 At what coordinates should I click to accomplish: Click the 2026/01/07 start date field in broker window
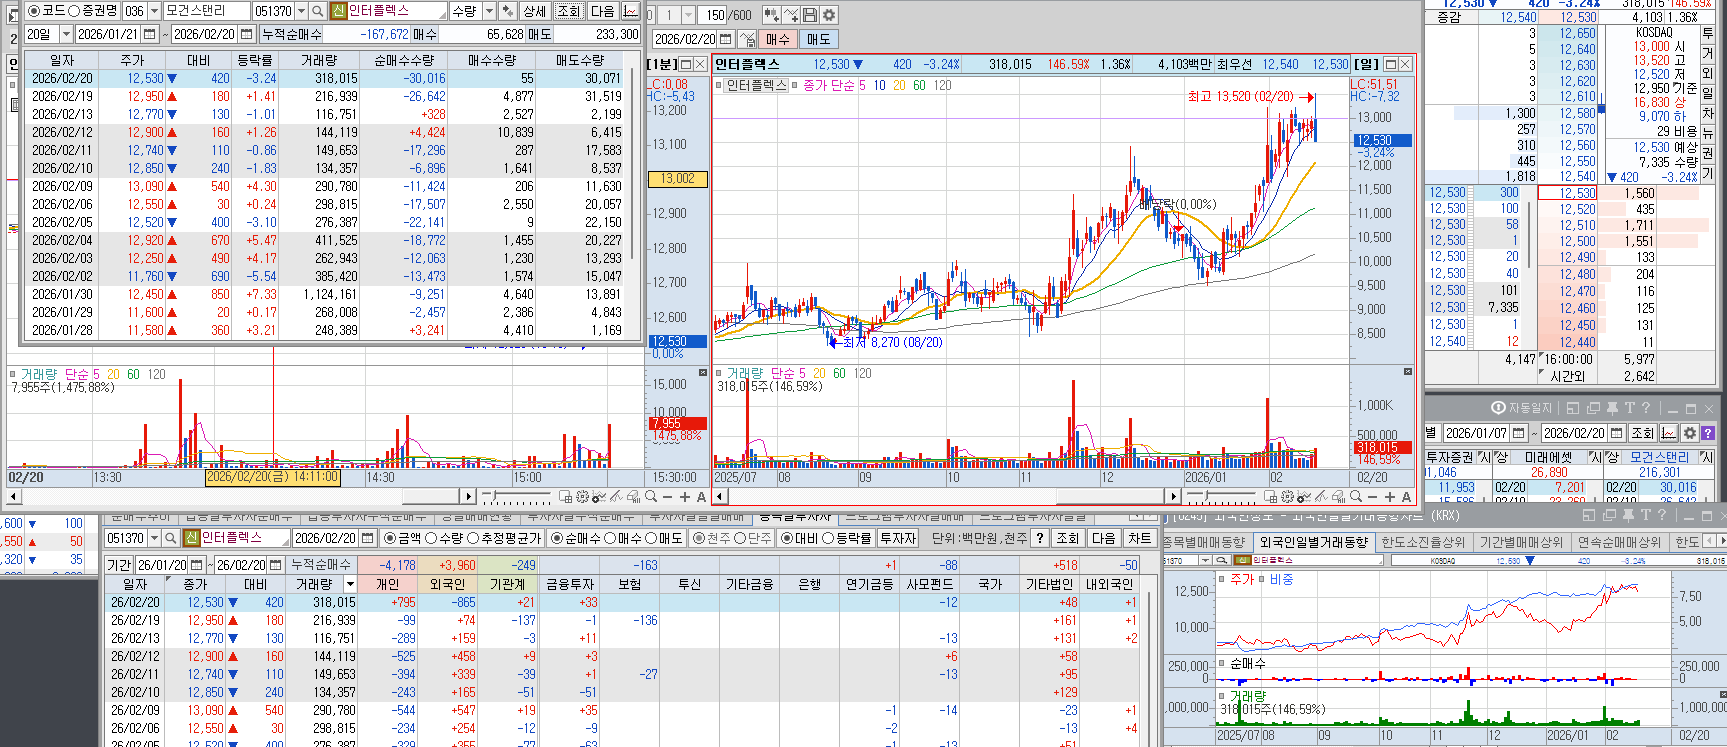1476,433
